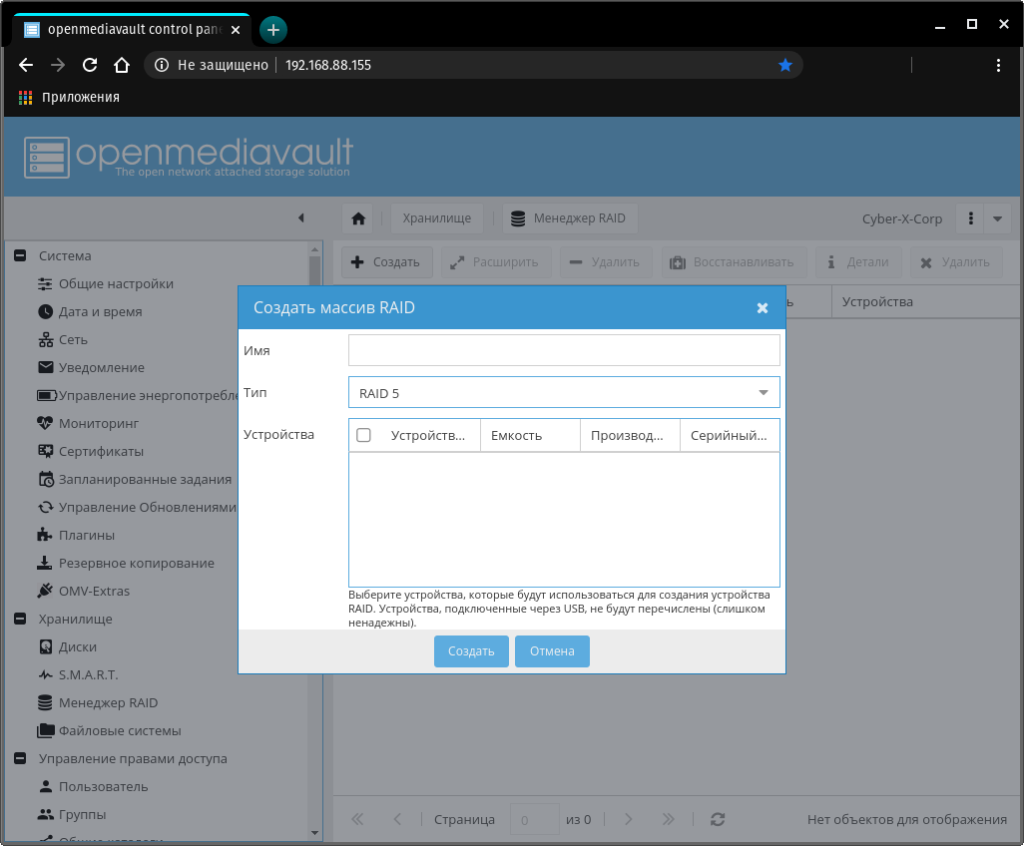Select Файловые системы in sidebar
Screen dimensions: 1024x846
pyautogui.click(x=119, y=731)
